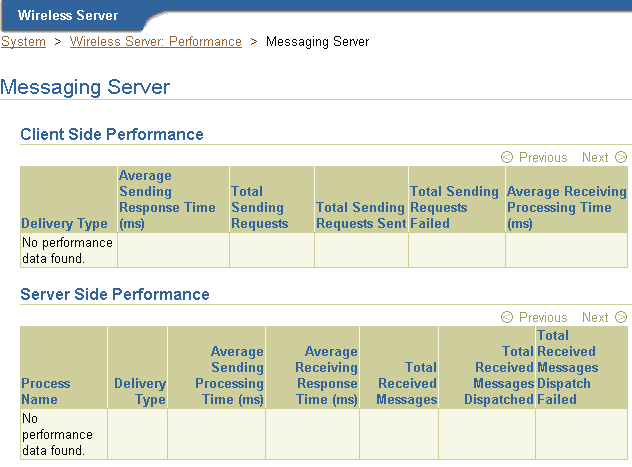Click Next arrow icon in Client Side Performance
This screenshot has width=632, height=467.
point(621,157)
